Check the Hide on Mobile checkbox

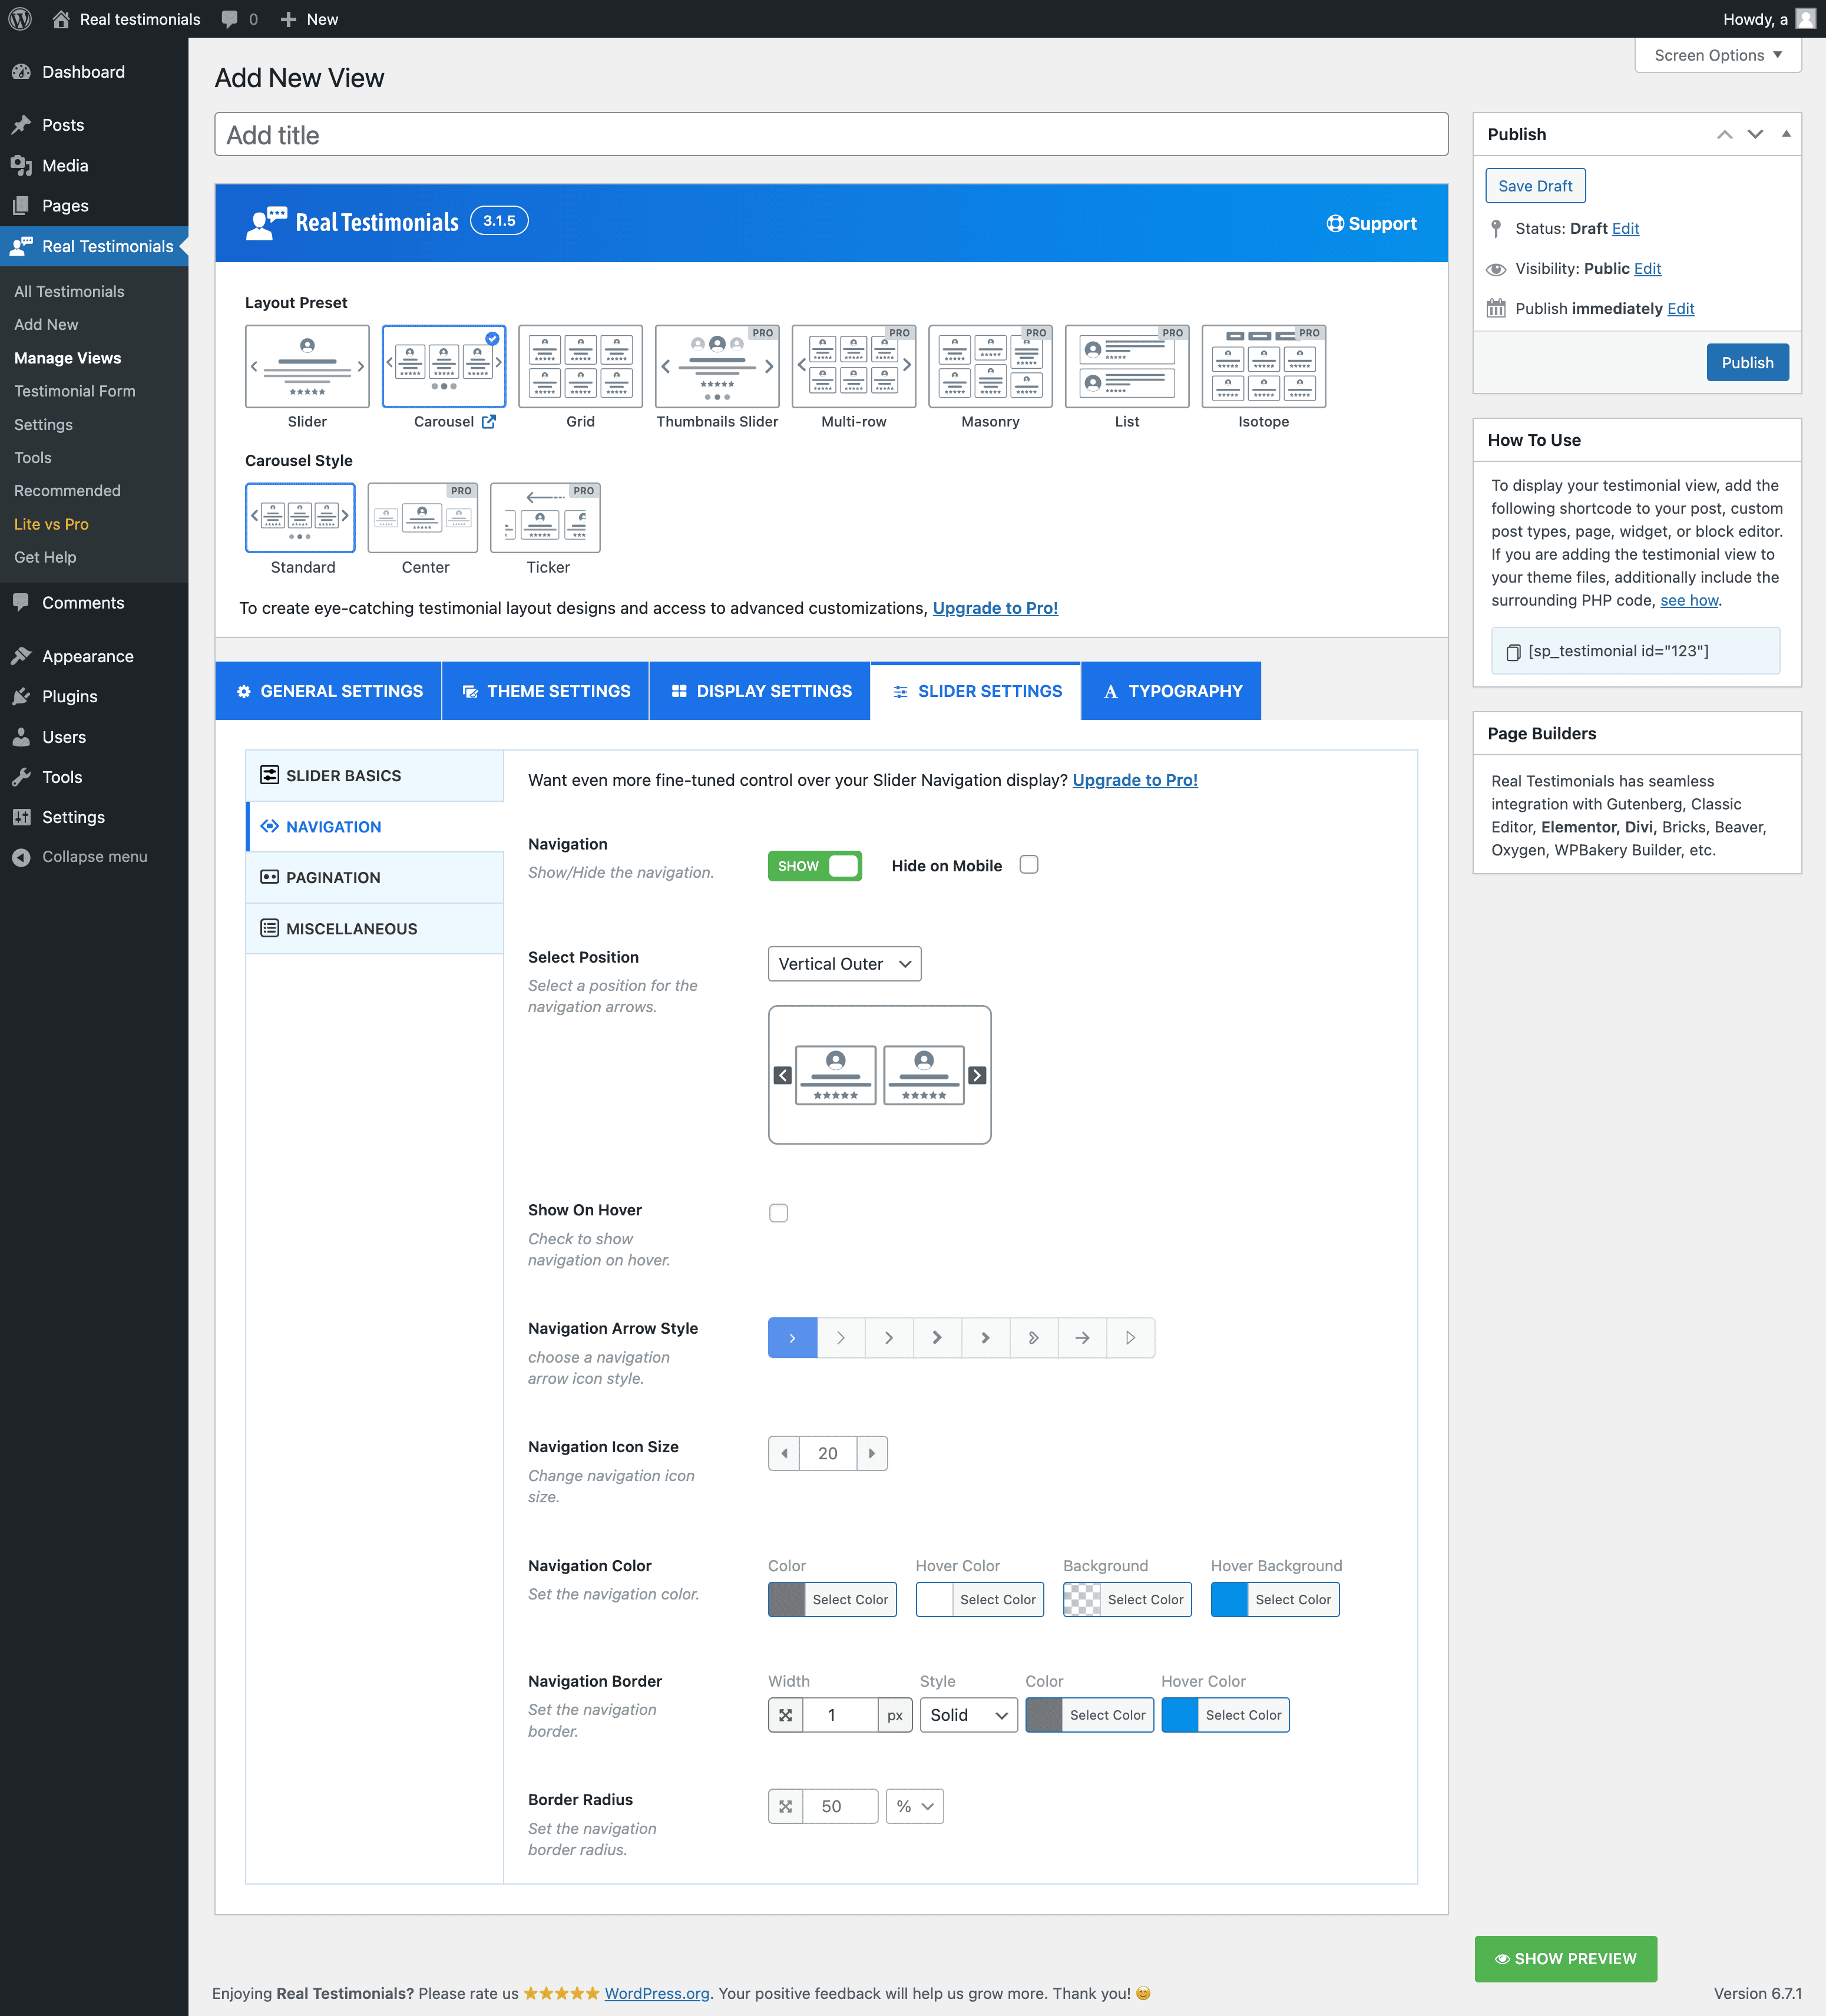(1029, 865)
